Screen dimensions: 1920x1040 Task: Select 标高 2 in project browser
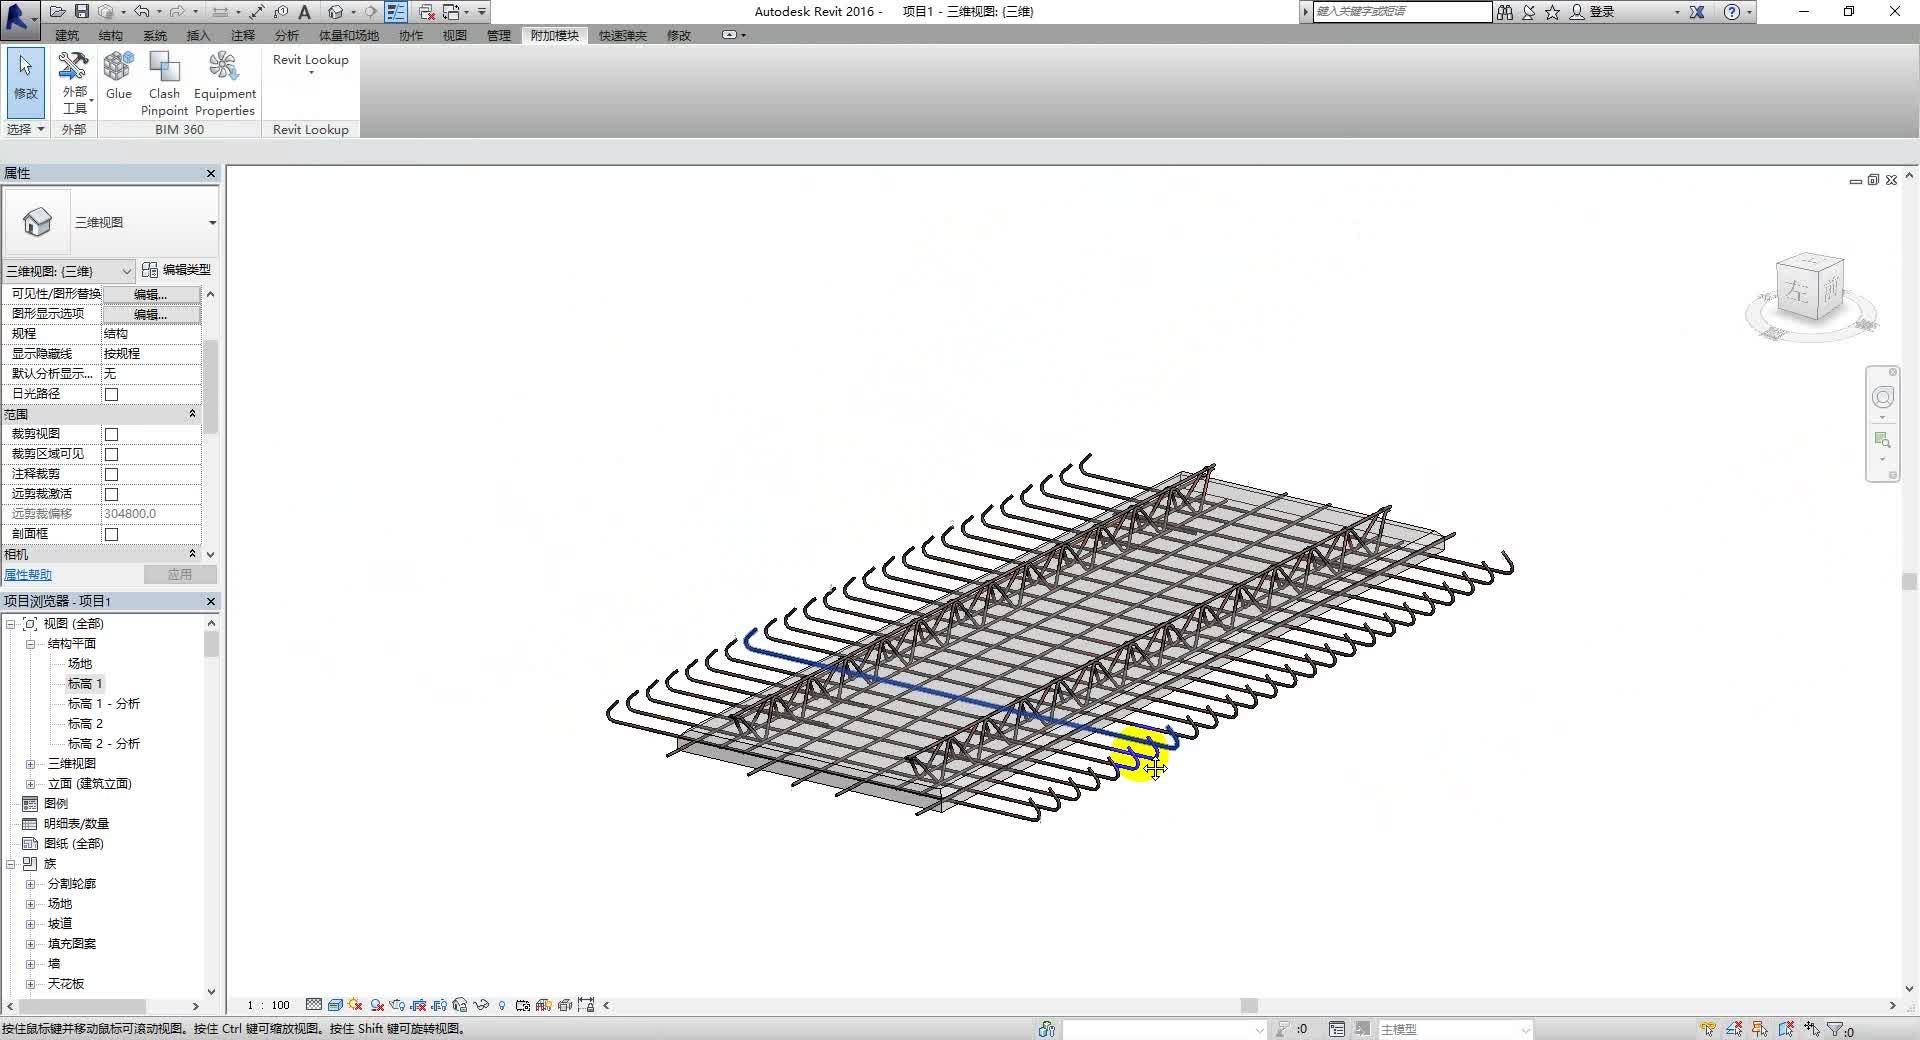pos(85,724)
